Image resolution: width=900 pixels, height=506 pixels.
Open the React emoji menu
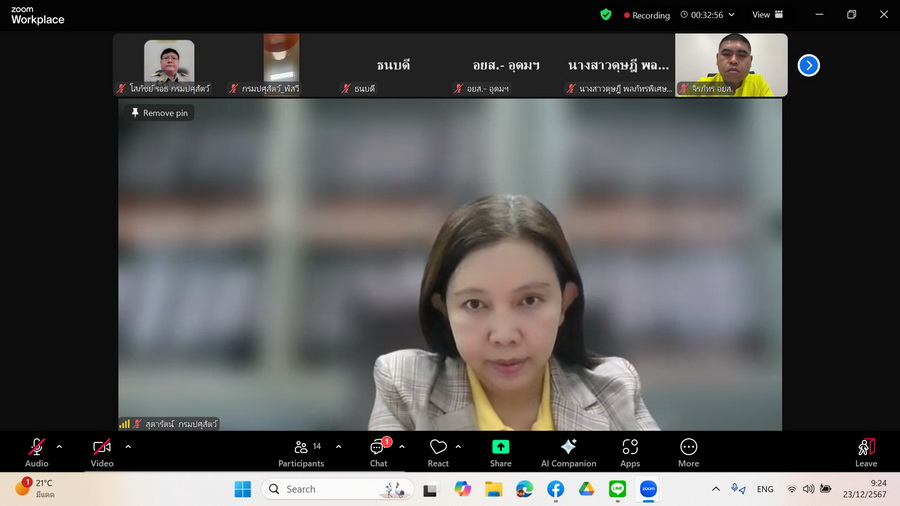pos(438,452)
